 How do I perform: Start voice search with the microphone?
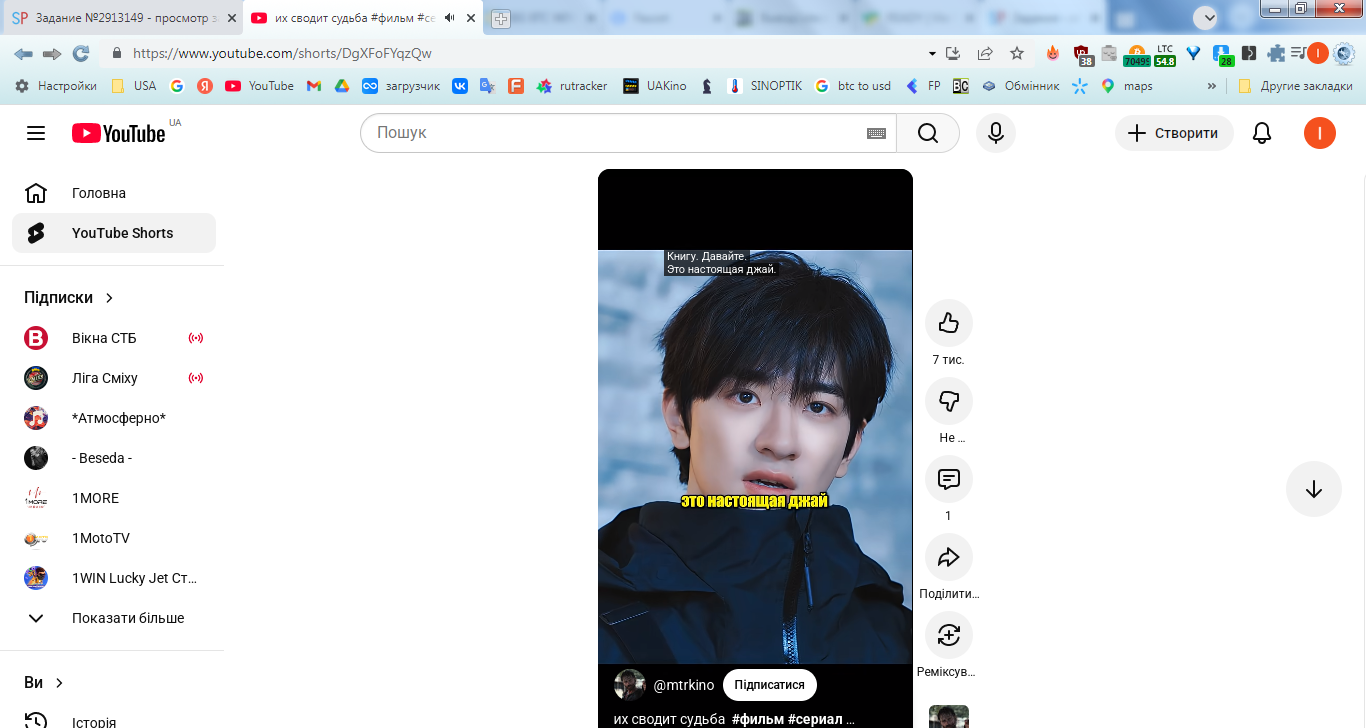(x=996, y=133)
